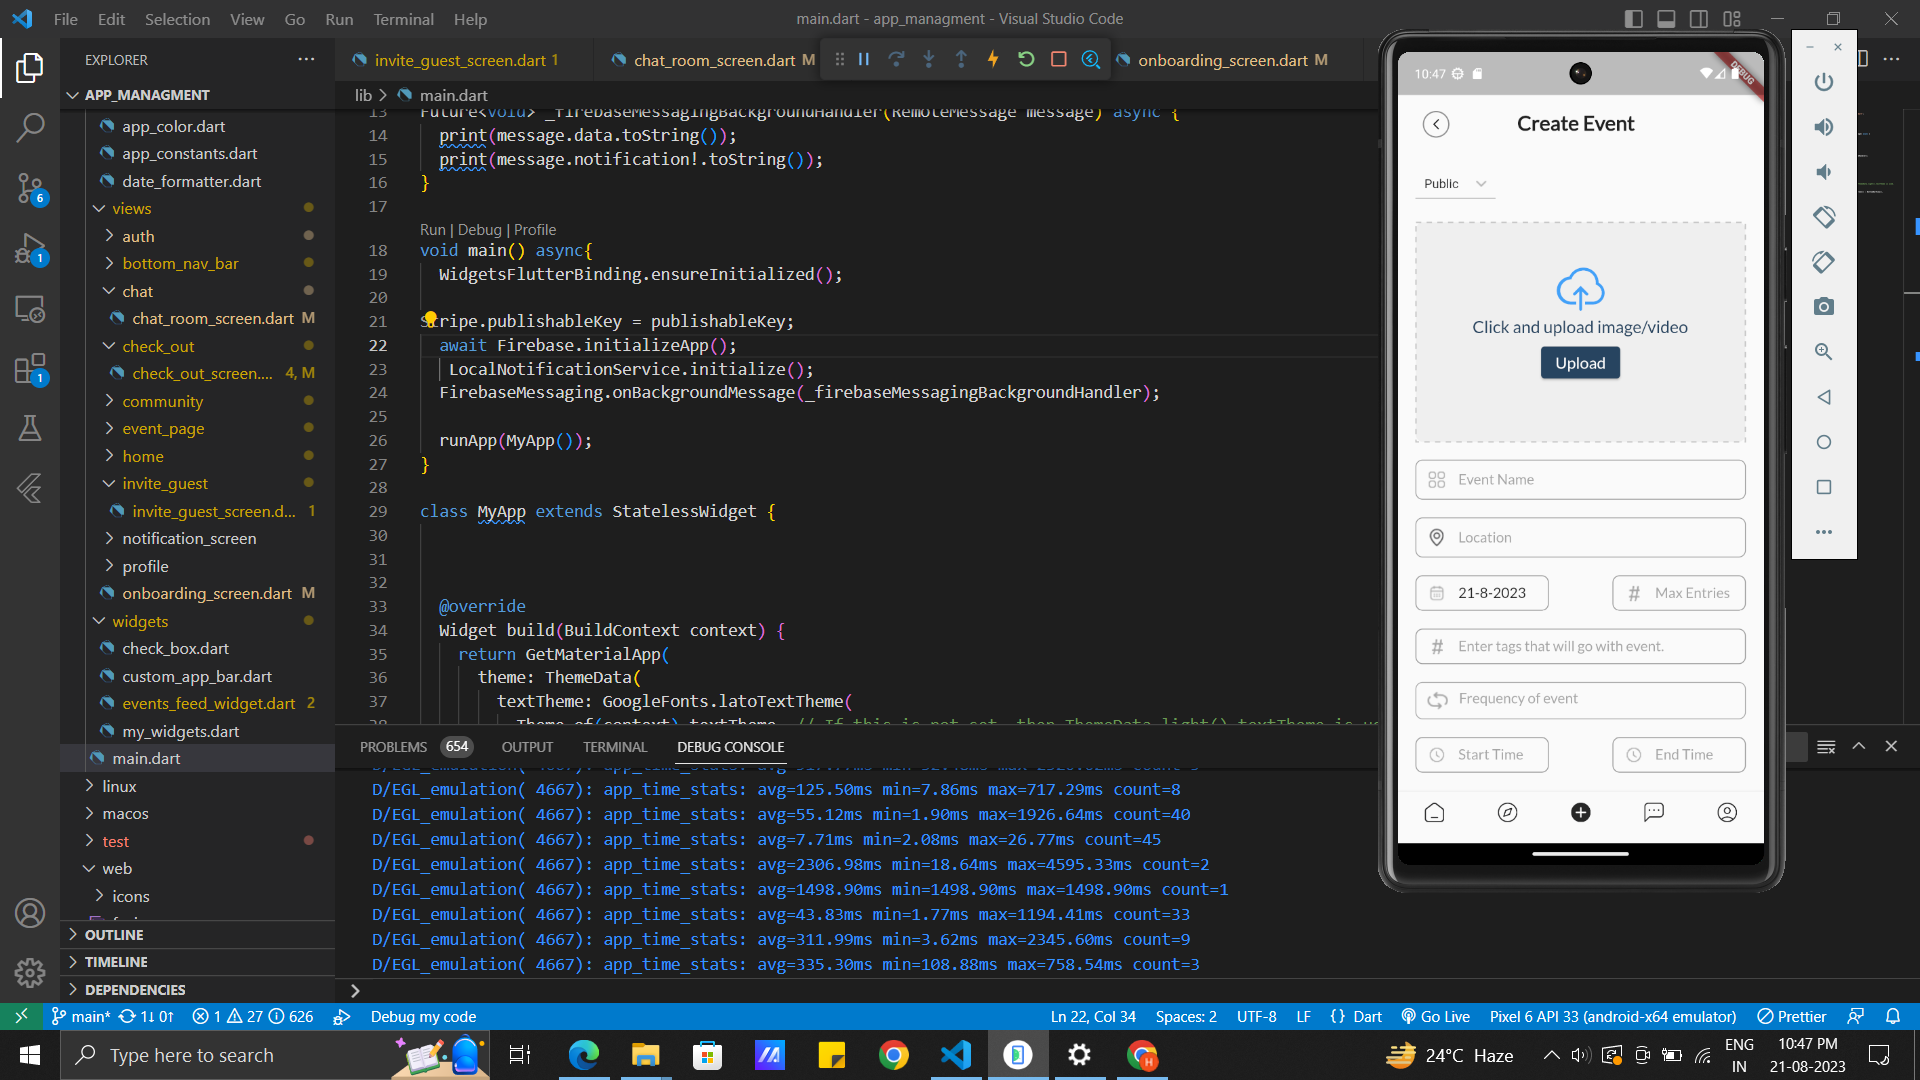Toggle the bottom panel visibility
The height and width of the screenshot is (1080, 1920).
pos(1665,18)
